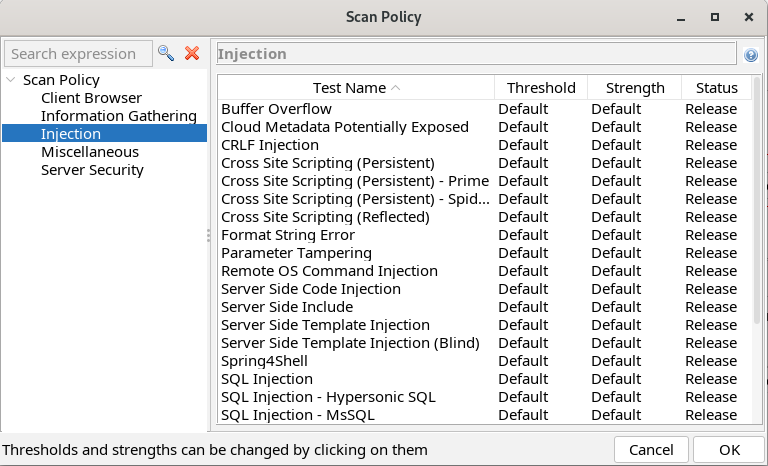This screenshot has height=466, width=768.
Task: Click the red X clear search icon
Action: pyautogui.click(x=192, y=54)
